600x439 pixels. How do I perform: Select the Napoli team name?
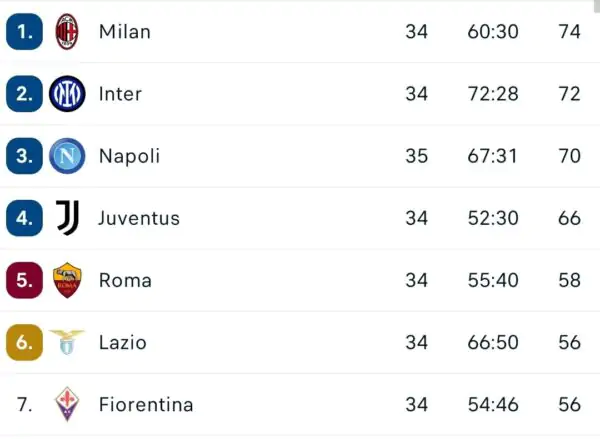point(129,156)
